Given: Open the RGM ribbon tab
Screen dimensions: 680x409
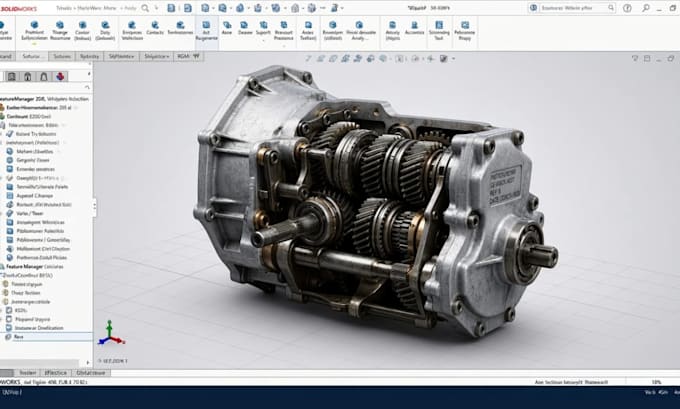Looking at the screenshot, I should pyautogui.click(x=188, y=56).
